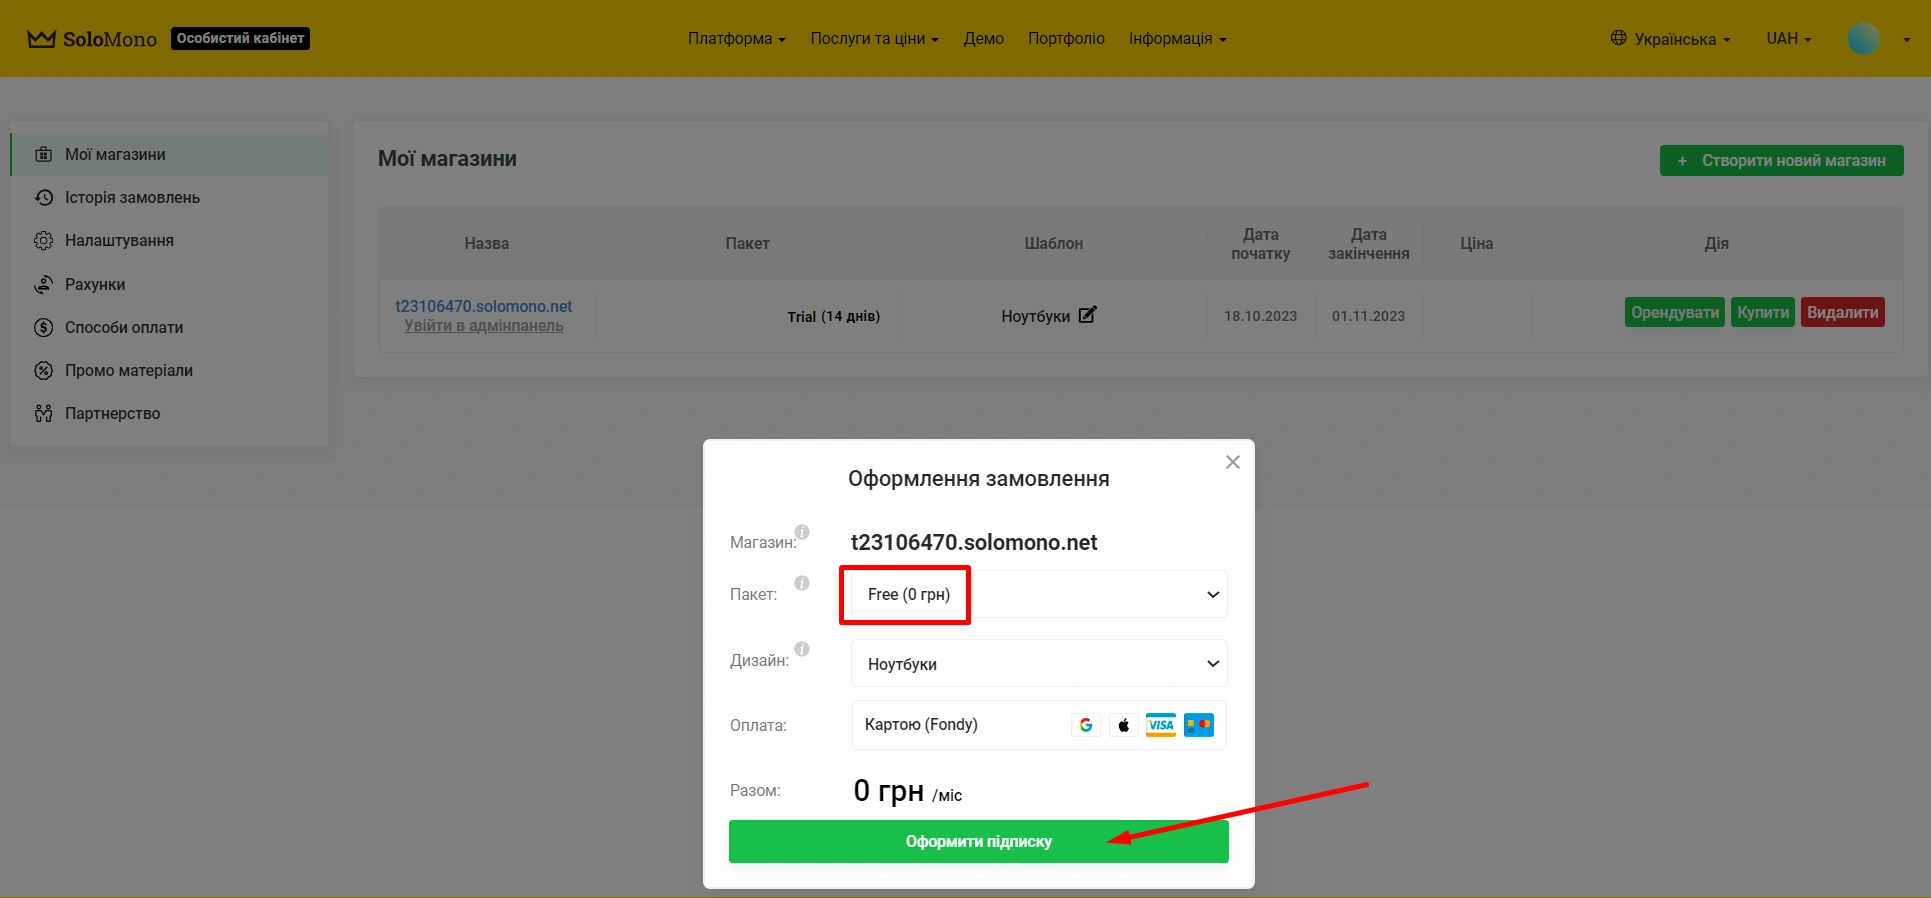
Task: Follow the Увійти в адмінпанель link
Action: [484, 326]
